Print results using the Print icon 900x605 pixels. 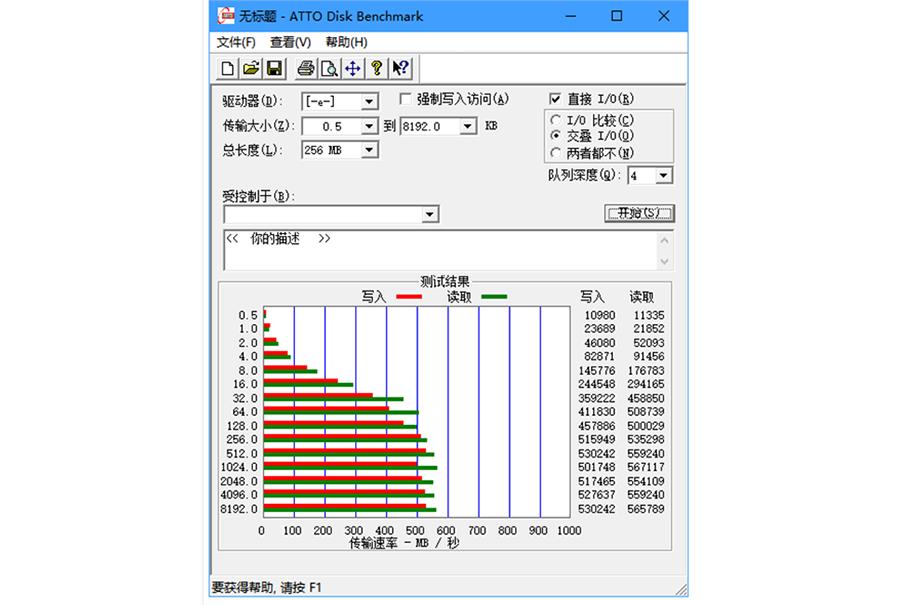tap(305, 68)
